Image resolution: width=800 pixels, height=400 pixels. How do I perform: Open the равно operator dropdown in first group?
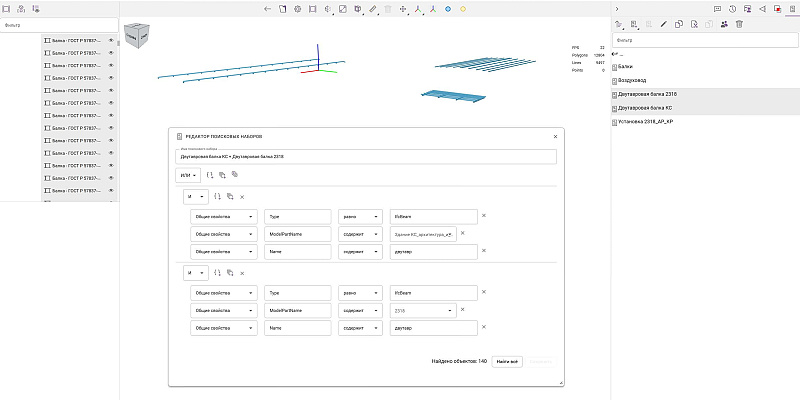pyautogui.click(x=360, y=216)
